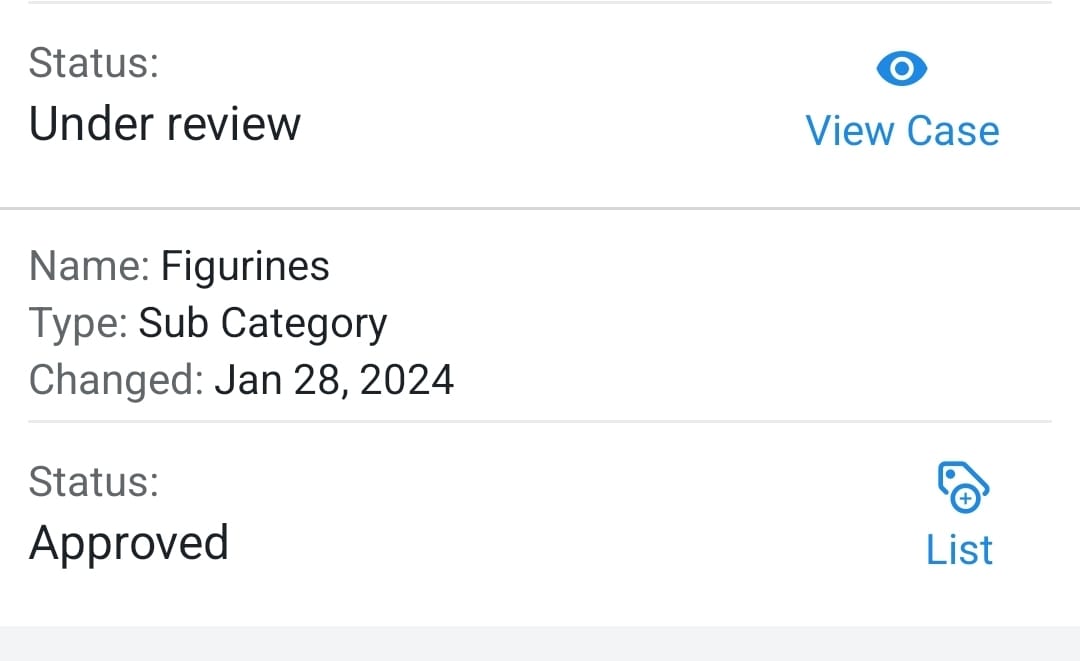Screen dimensions: 1080x661
Task: Click the word Case in View Case
Action: click(x=953, y=131)
